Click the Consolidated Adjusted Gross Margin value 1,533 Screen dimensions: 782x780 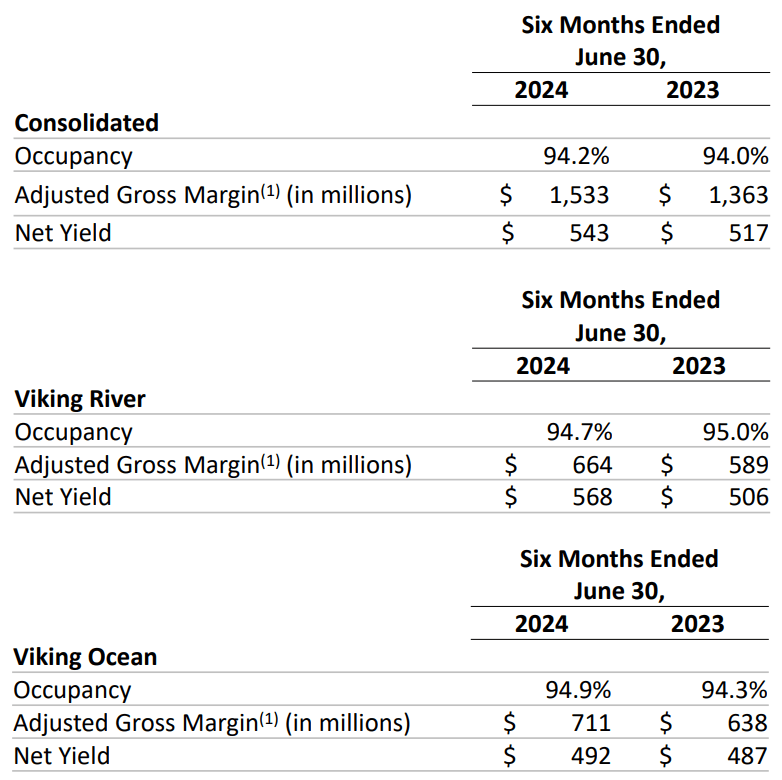tap(579, 195)
